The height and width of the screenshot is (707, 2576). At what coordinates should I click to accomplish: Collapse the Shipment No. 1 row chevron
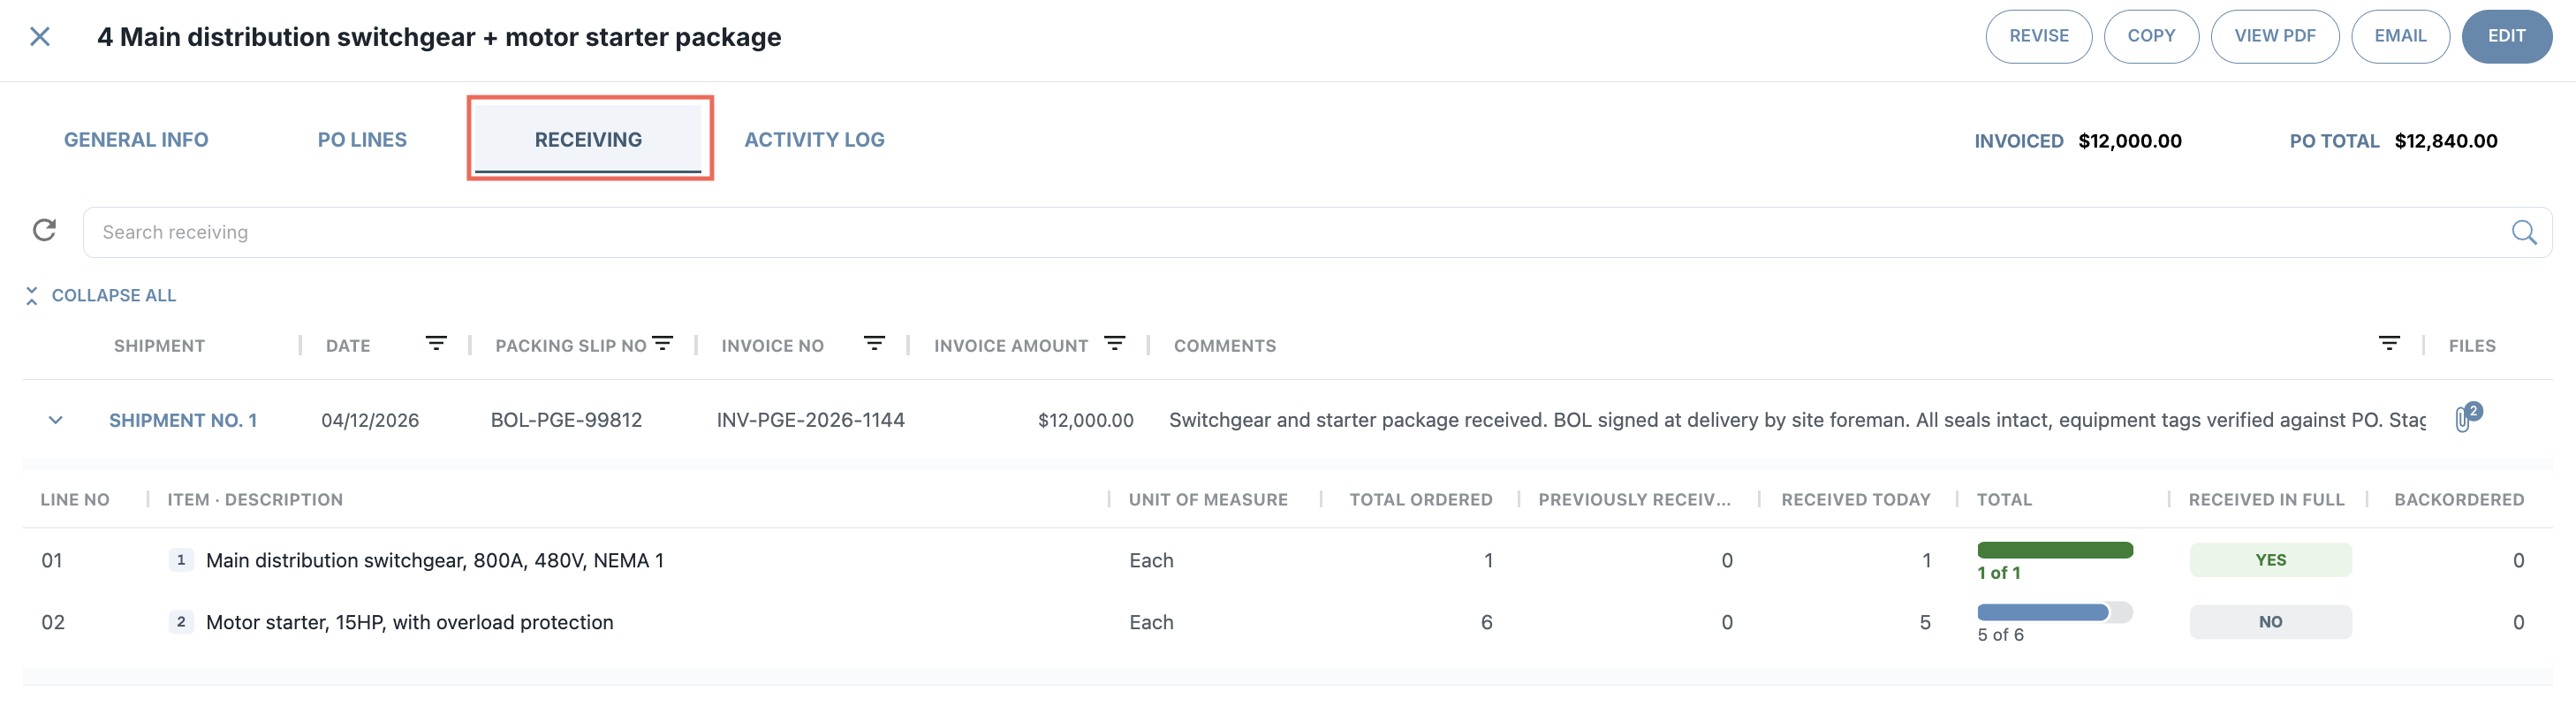56,420
